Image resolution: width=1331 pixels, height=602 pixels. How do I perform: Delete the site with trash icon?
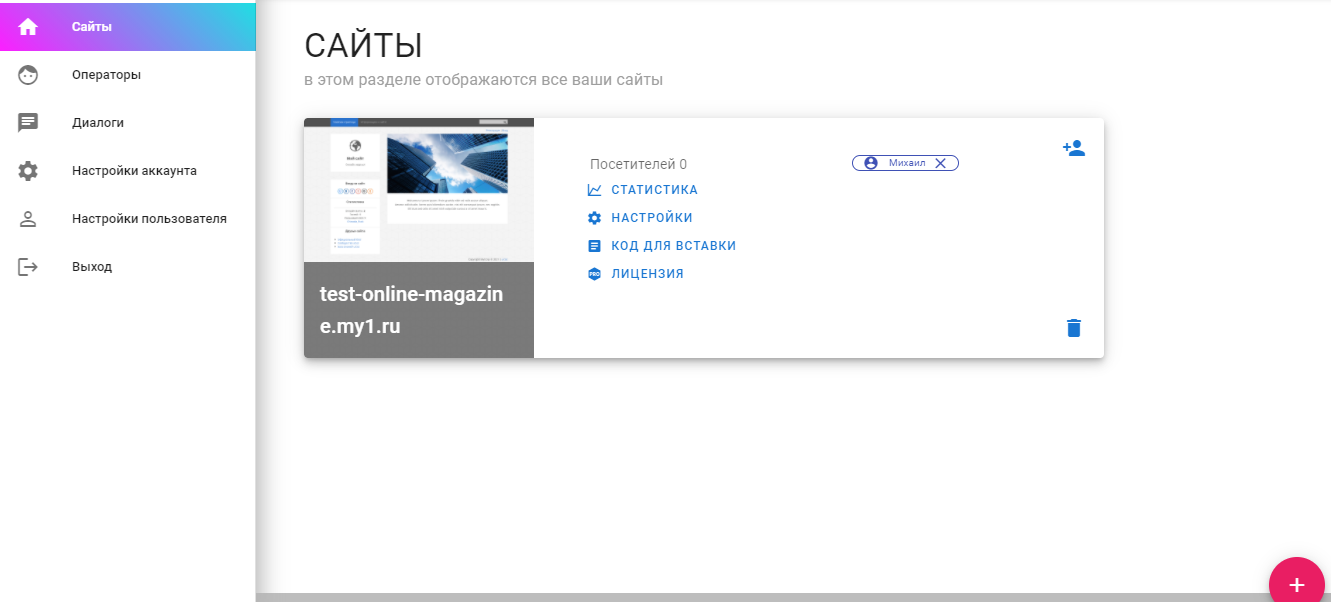click(1073, 328)
